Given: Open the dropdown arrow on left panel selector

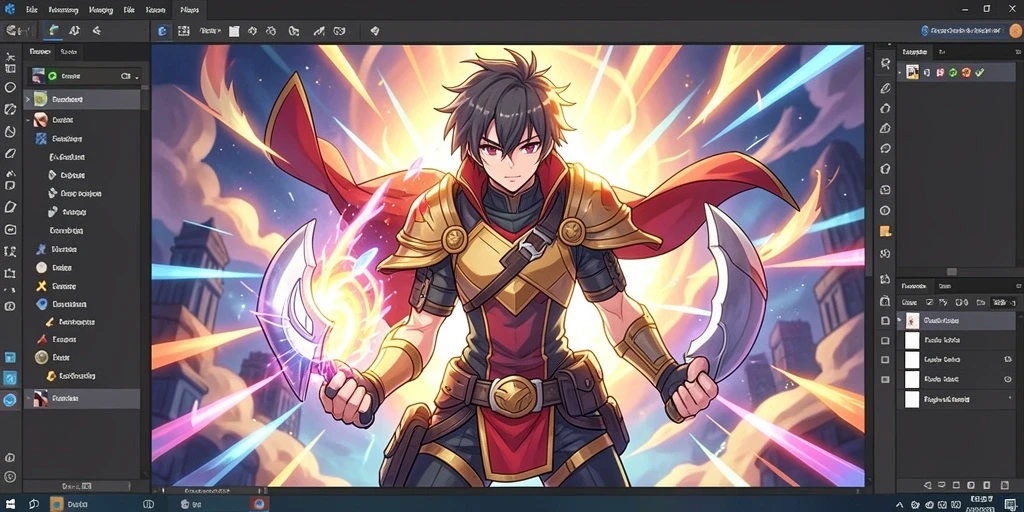Looking at the screenshot, I should coord(136,77).
